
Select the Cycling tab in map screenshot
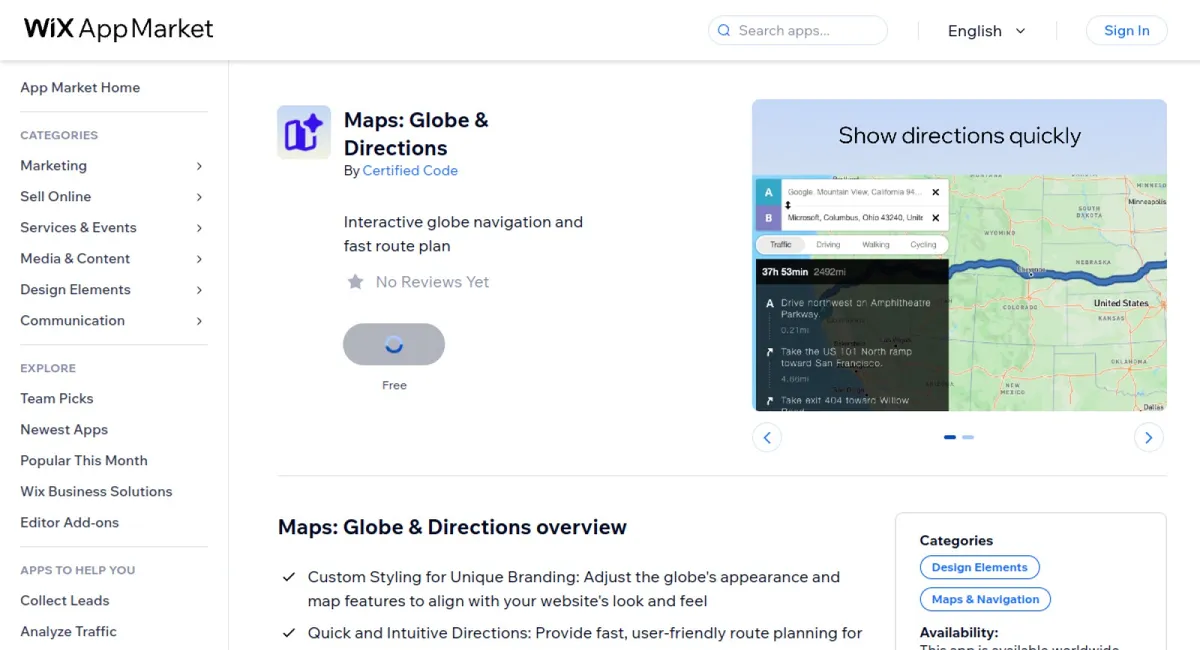pyautogui.click(x=923, y=244)
